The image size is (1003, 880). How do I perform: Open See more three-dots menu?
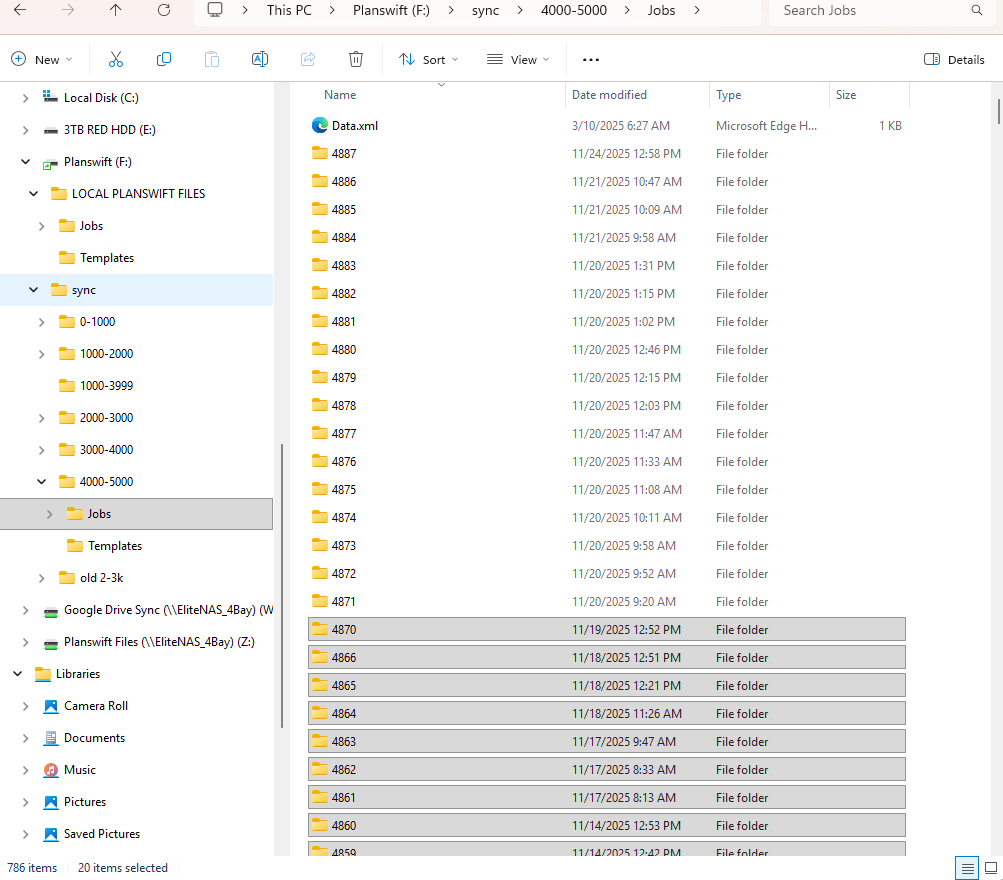point(591,60)
